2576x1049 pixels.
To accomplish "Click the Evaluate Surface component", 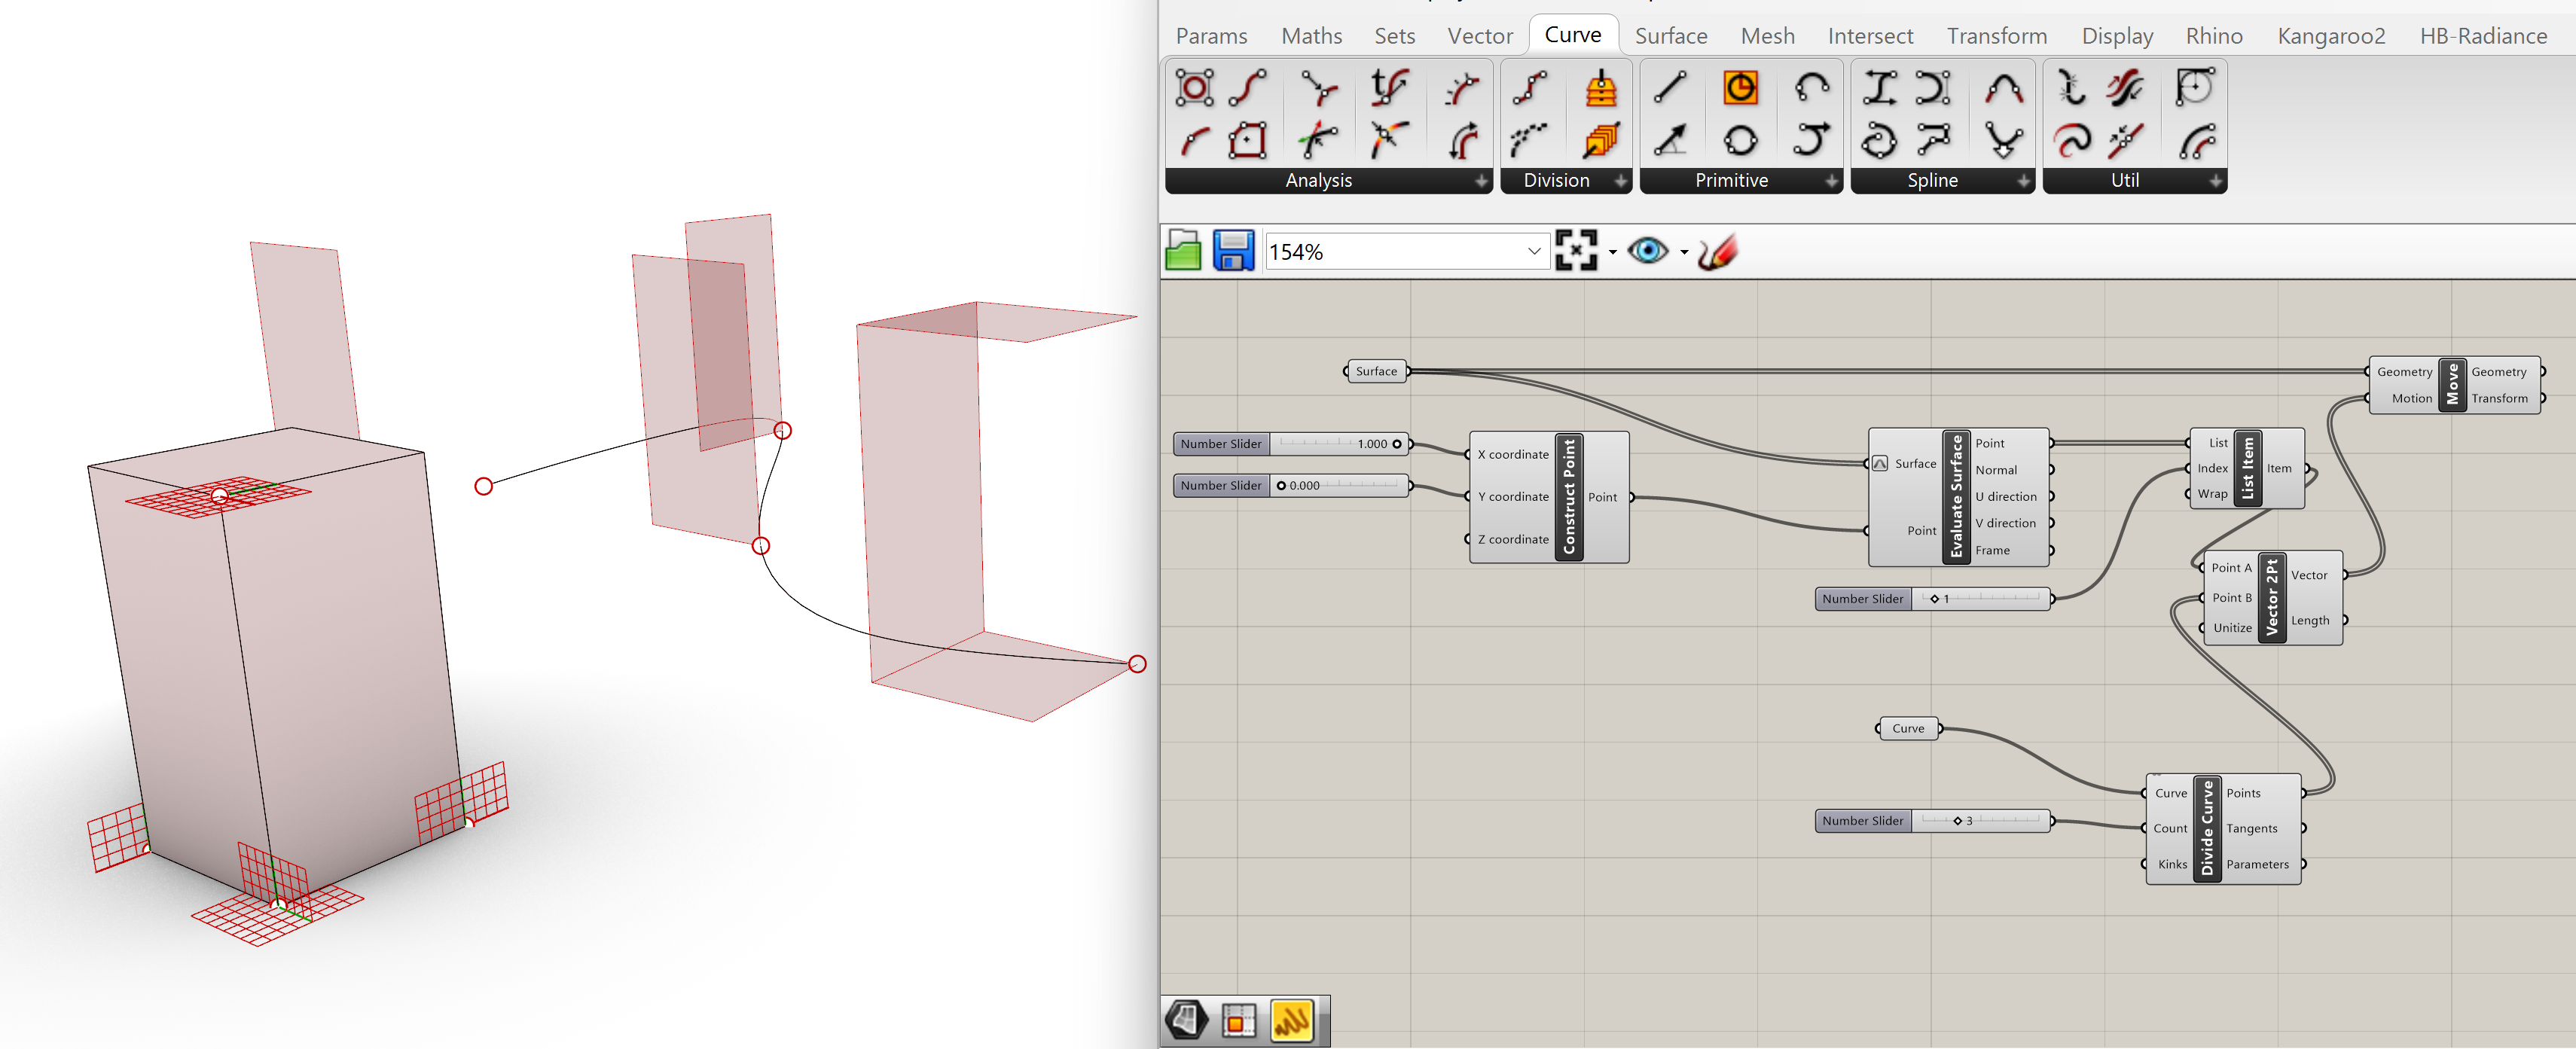I will coord(1956,497).
